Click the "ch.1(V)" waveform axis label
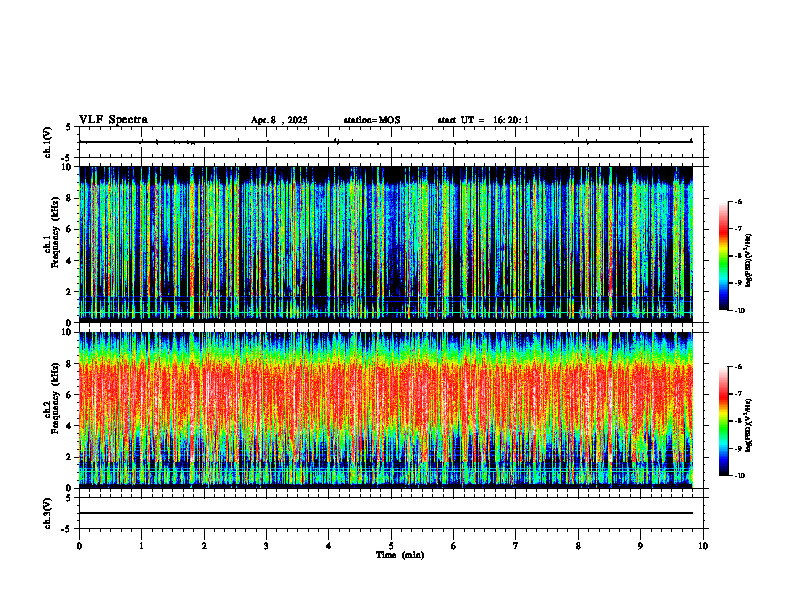Screen dimensions: 792x612 (x=48, y=142)
